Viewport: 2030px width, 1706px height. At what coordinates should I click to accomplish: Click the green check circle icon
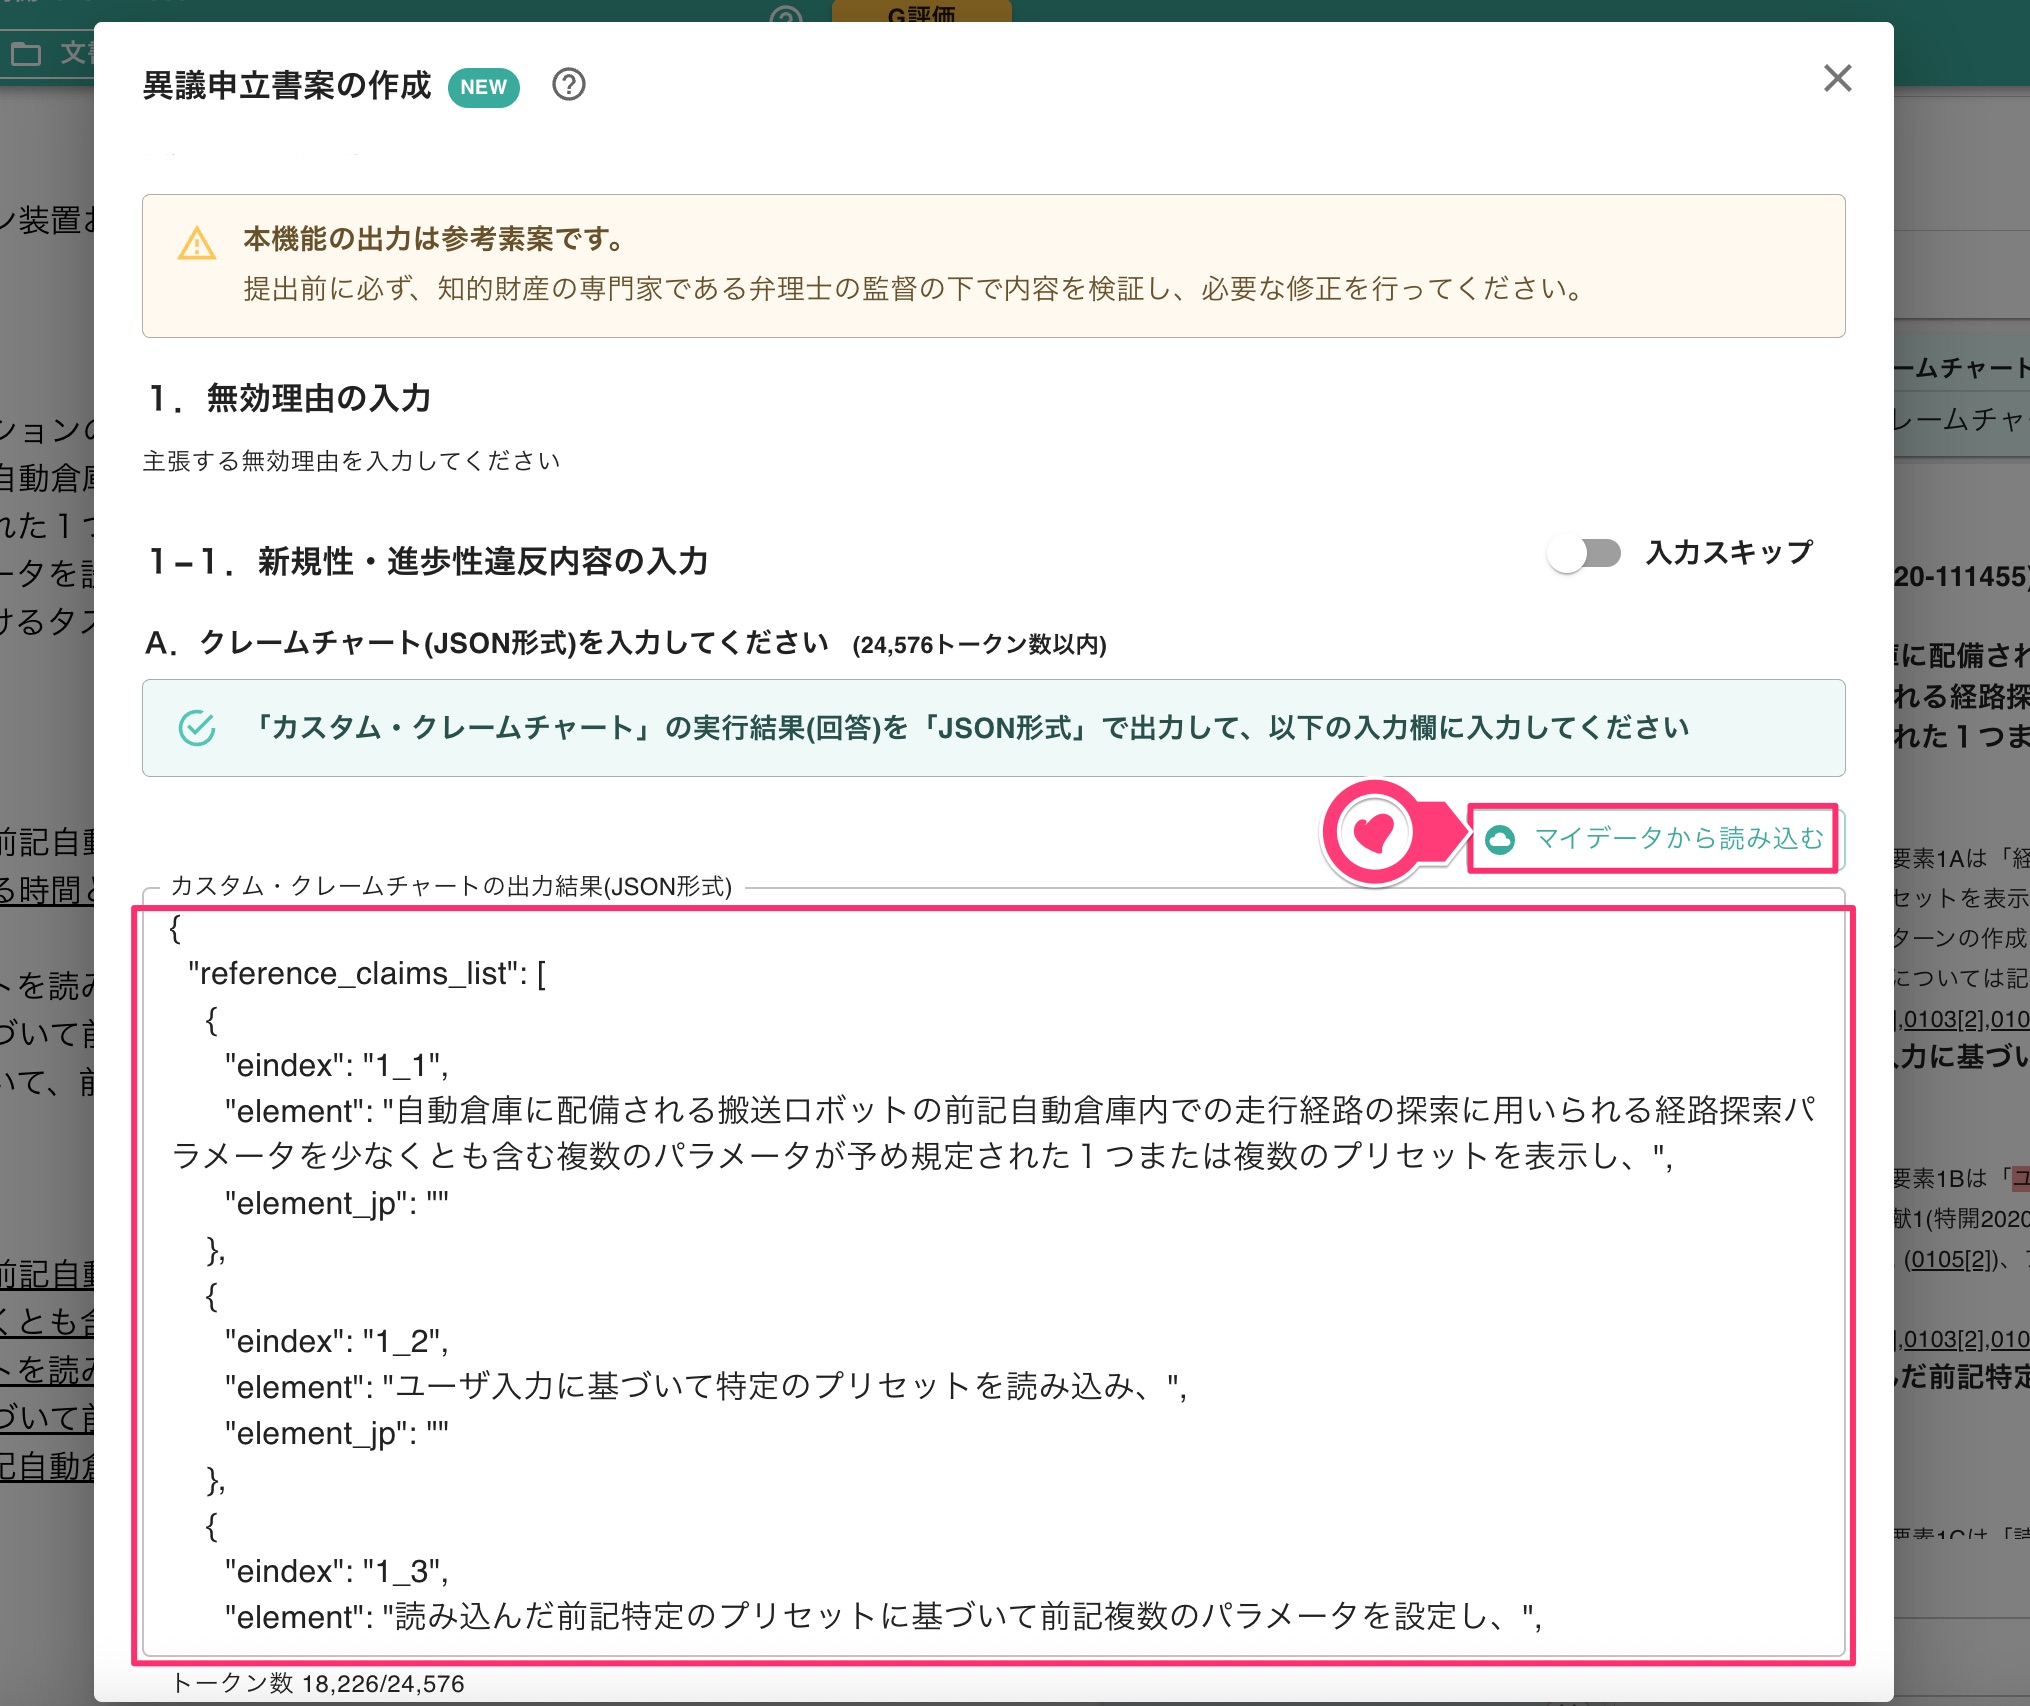(197, 728)
